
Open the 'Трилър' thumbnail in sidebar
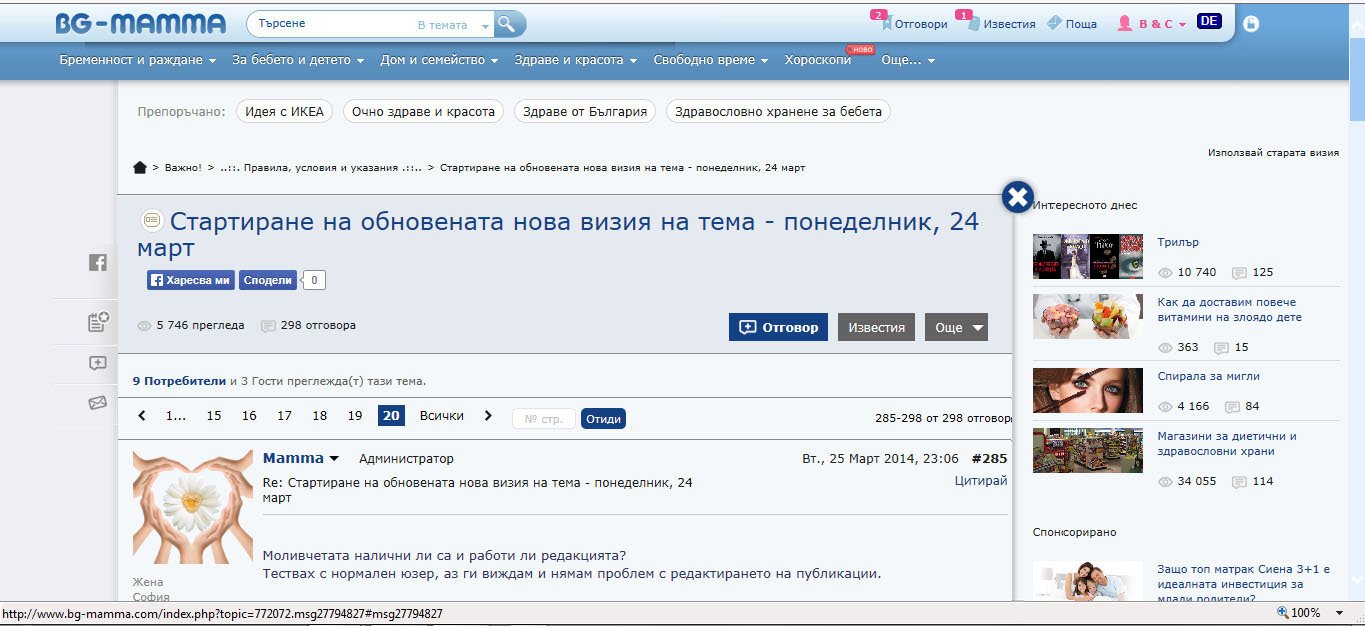click(x=1087, y=257)
